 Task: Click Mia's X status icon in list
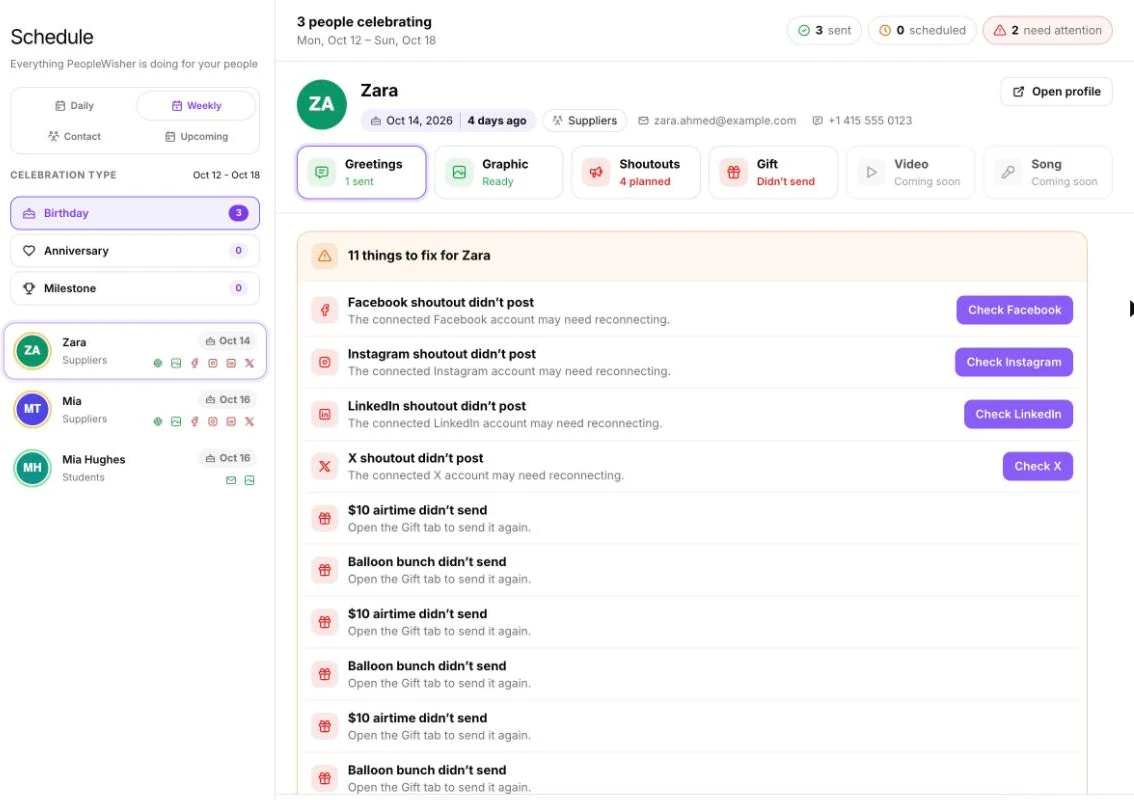click(250, 422)
